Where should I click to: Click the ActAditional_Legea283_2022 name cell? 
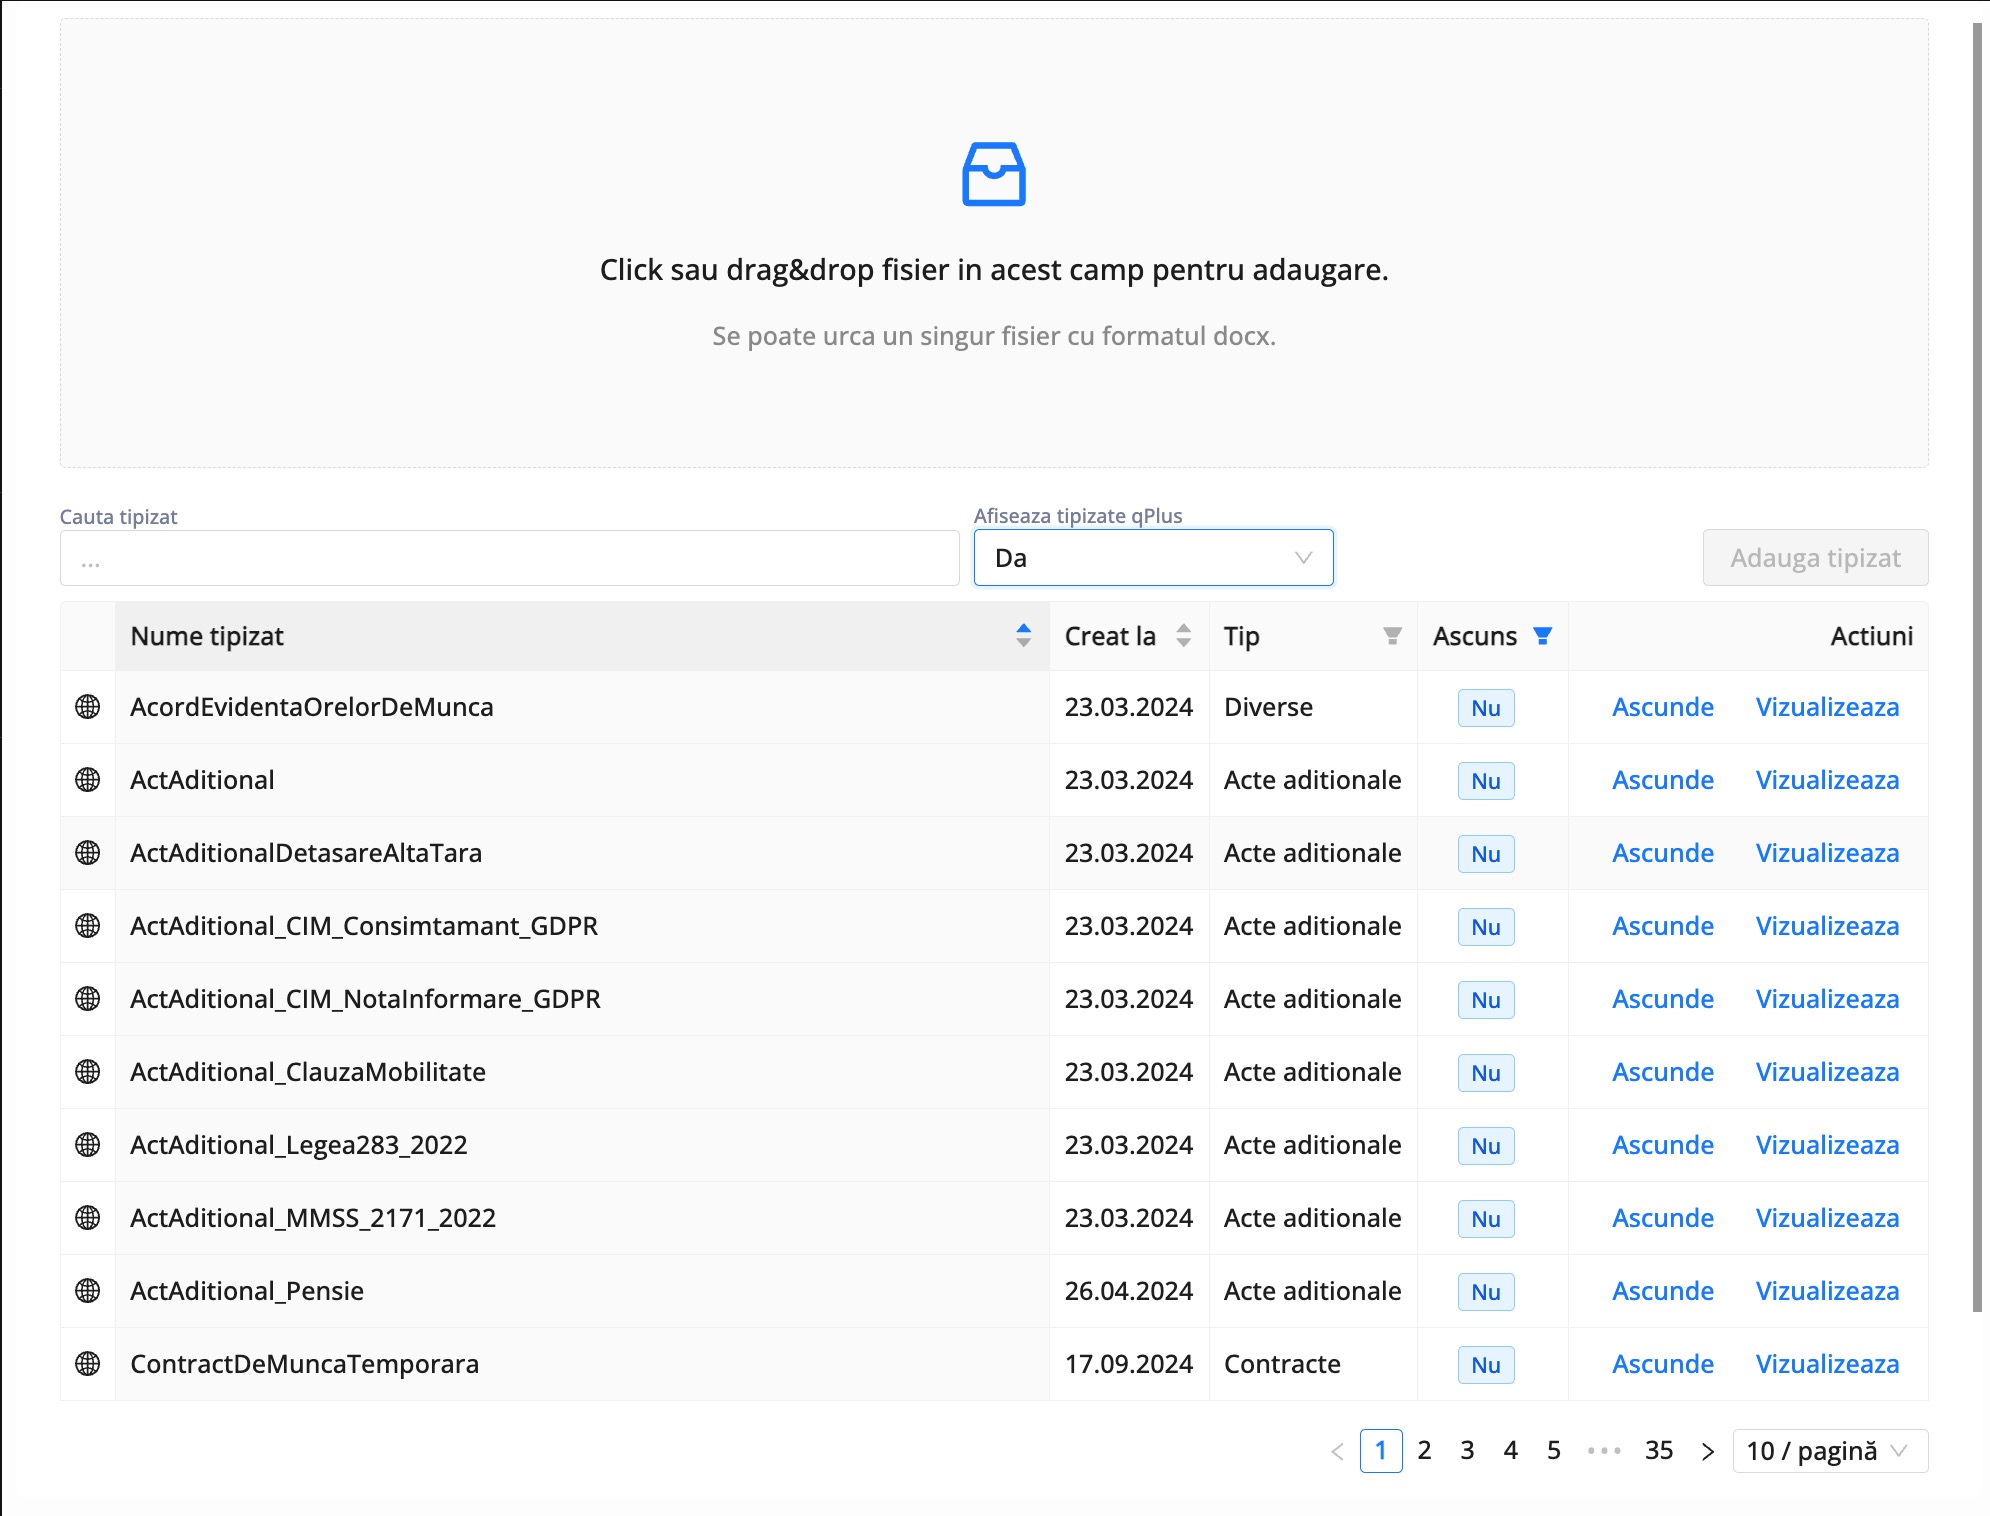pyautogui.click(x=582, y=1145)
